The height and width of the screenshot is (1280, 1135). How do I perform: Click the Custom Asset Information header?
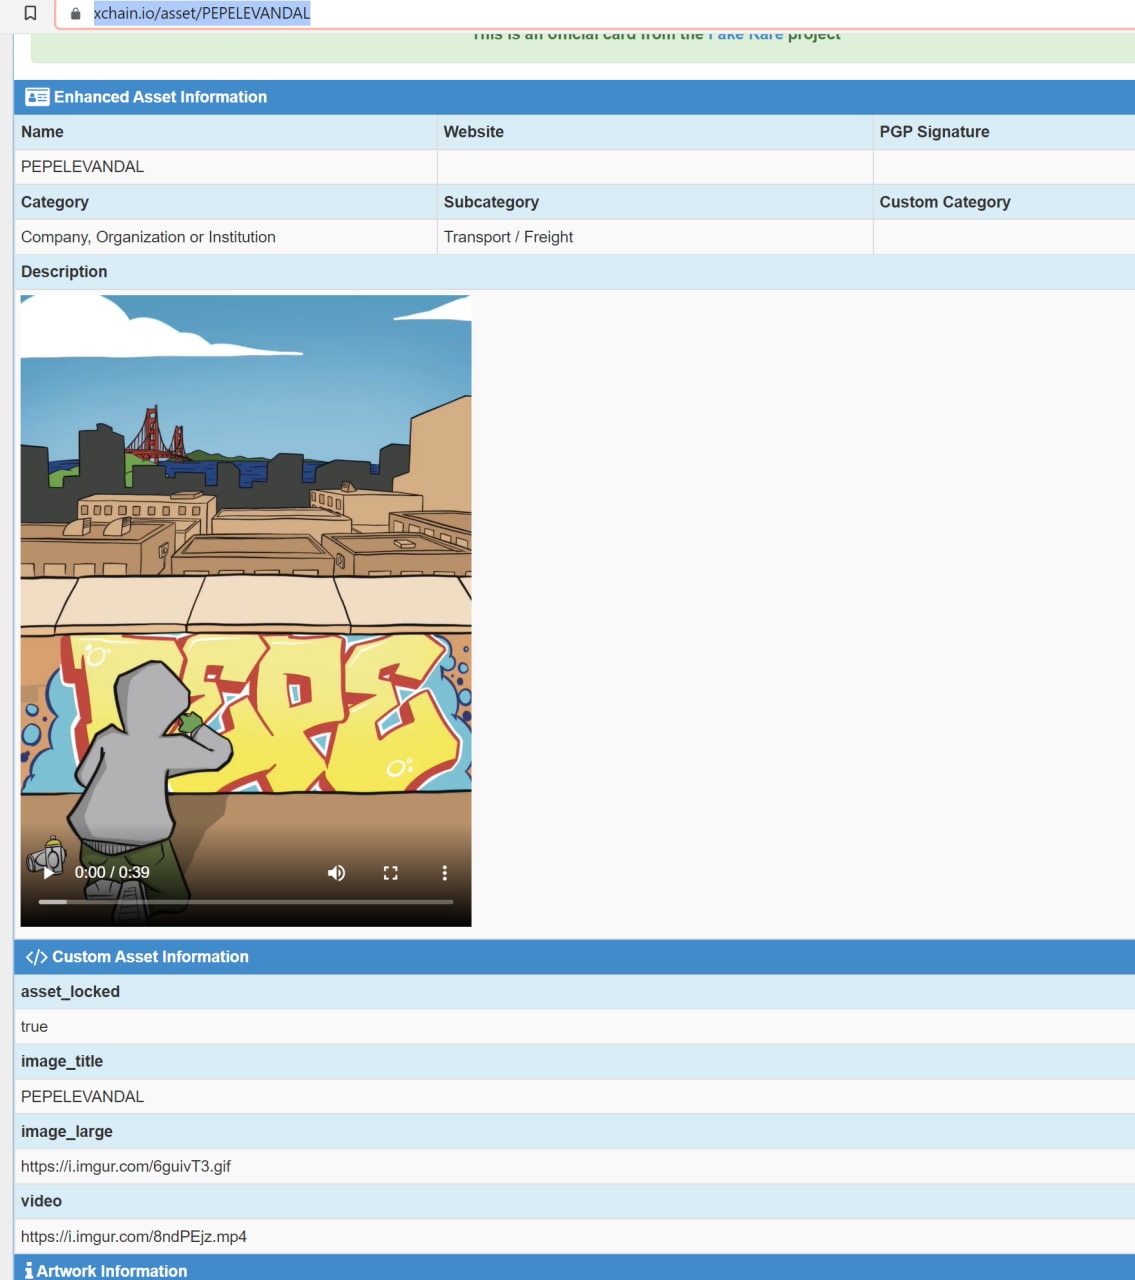tap(575, 957)
